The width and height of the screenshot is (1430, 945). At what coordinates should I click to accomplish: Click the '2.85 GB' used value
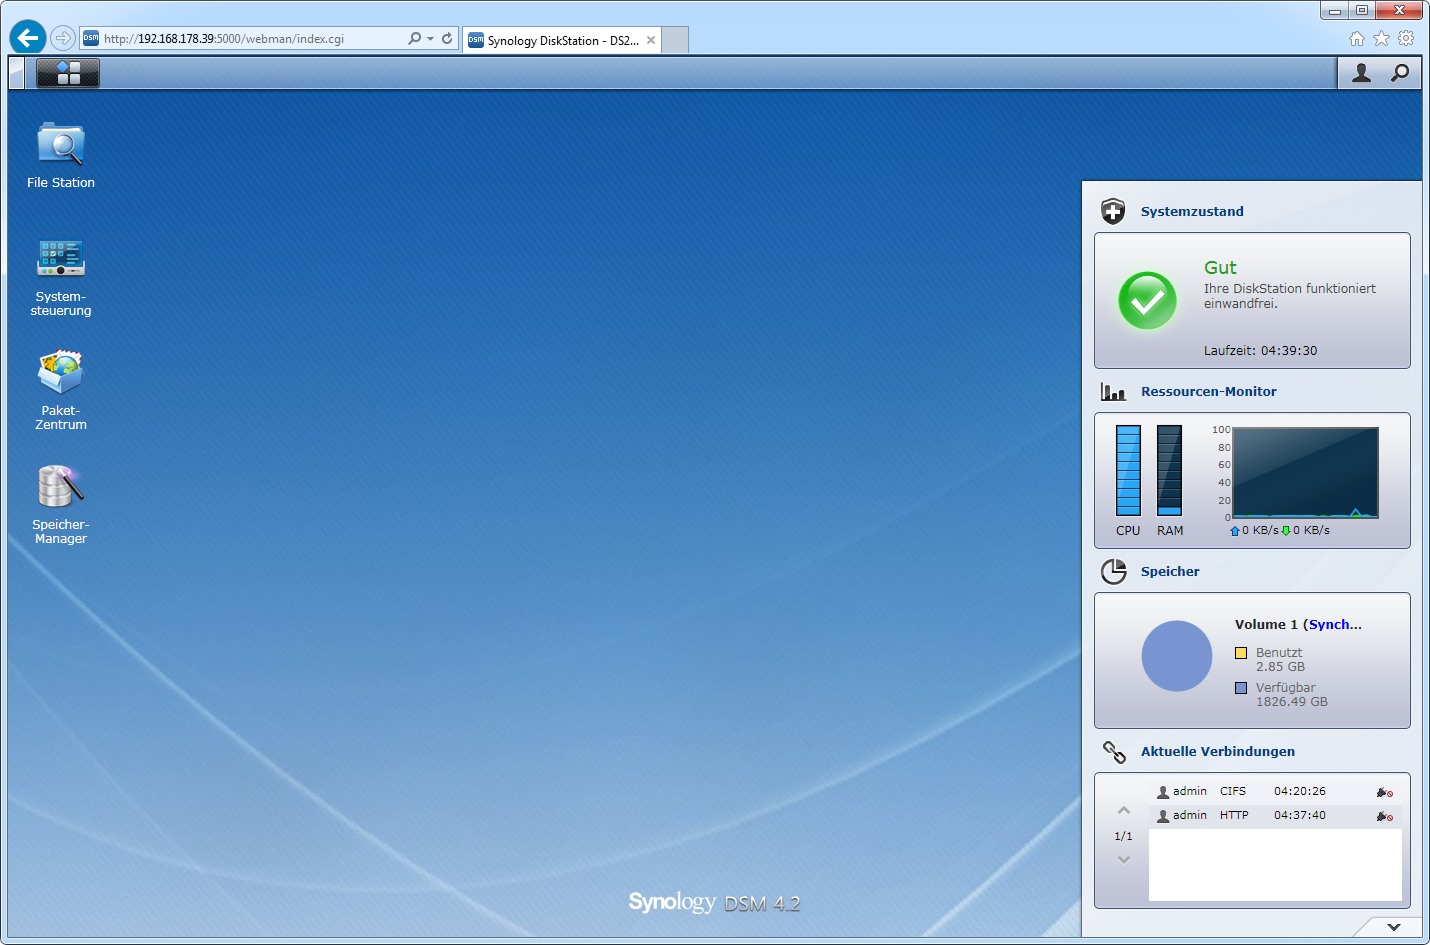1280,667
